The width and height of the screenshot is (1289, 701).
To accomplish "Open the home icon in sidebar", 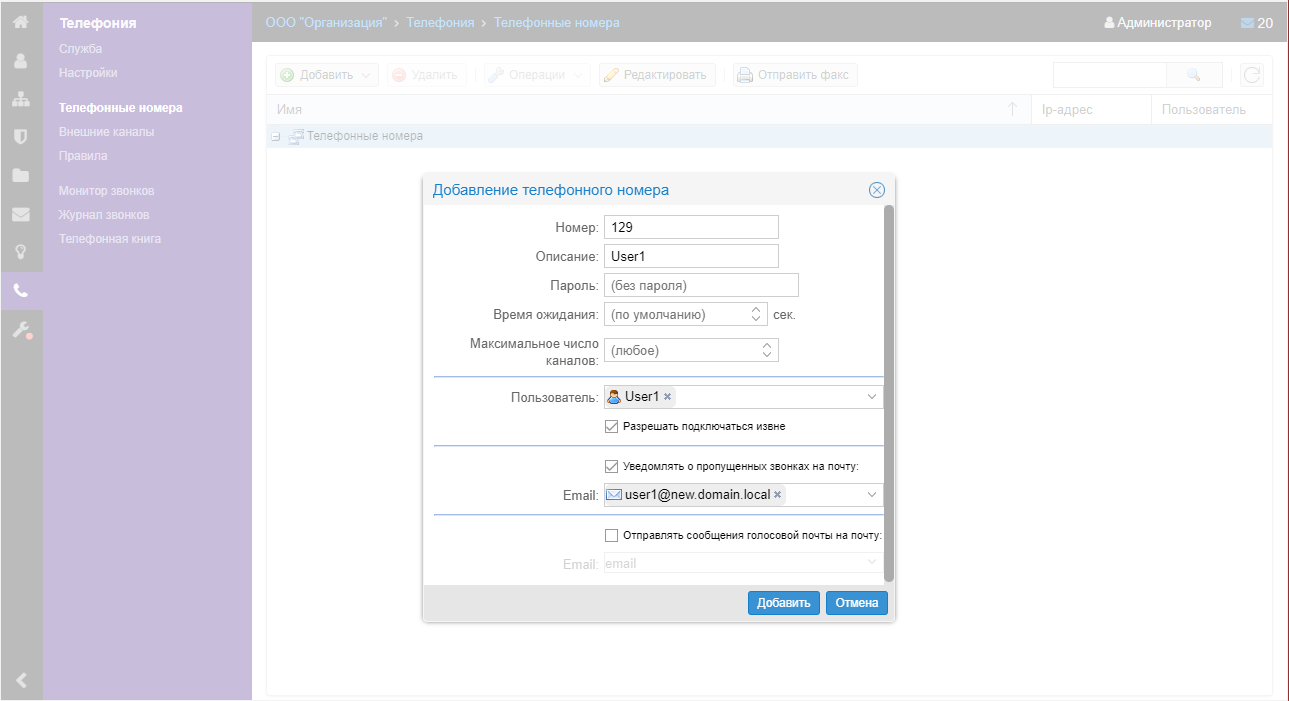I will tap(20, 22).
